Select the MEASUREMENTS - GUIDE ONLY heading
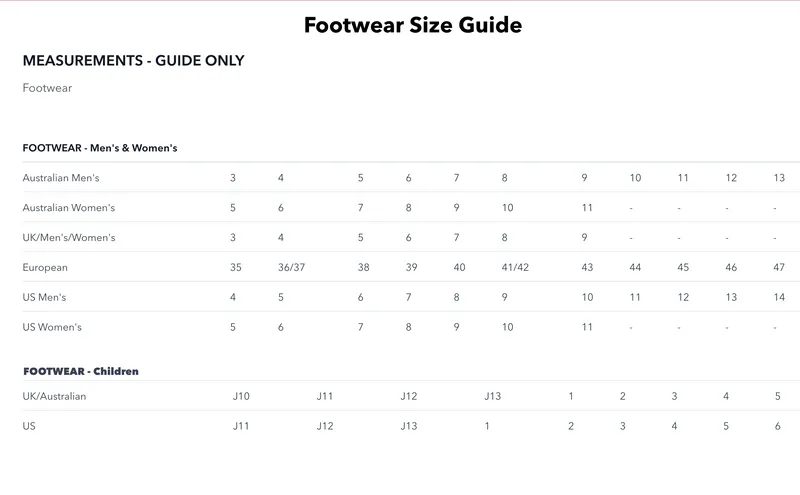 [x=133, y=61]
